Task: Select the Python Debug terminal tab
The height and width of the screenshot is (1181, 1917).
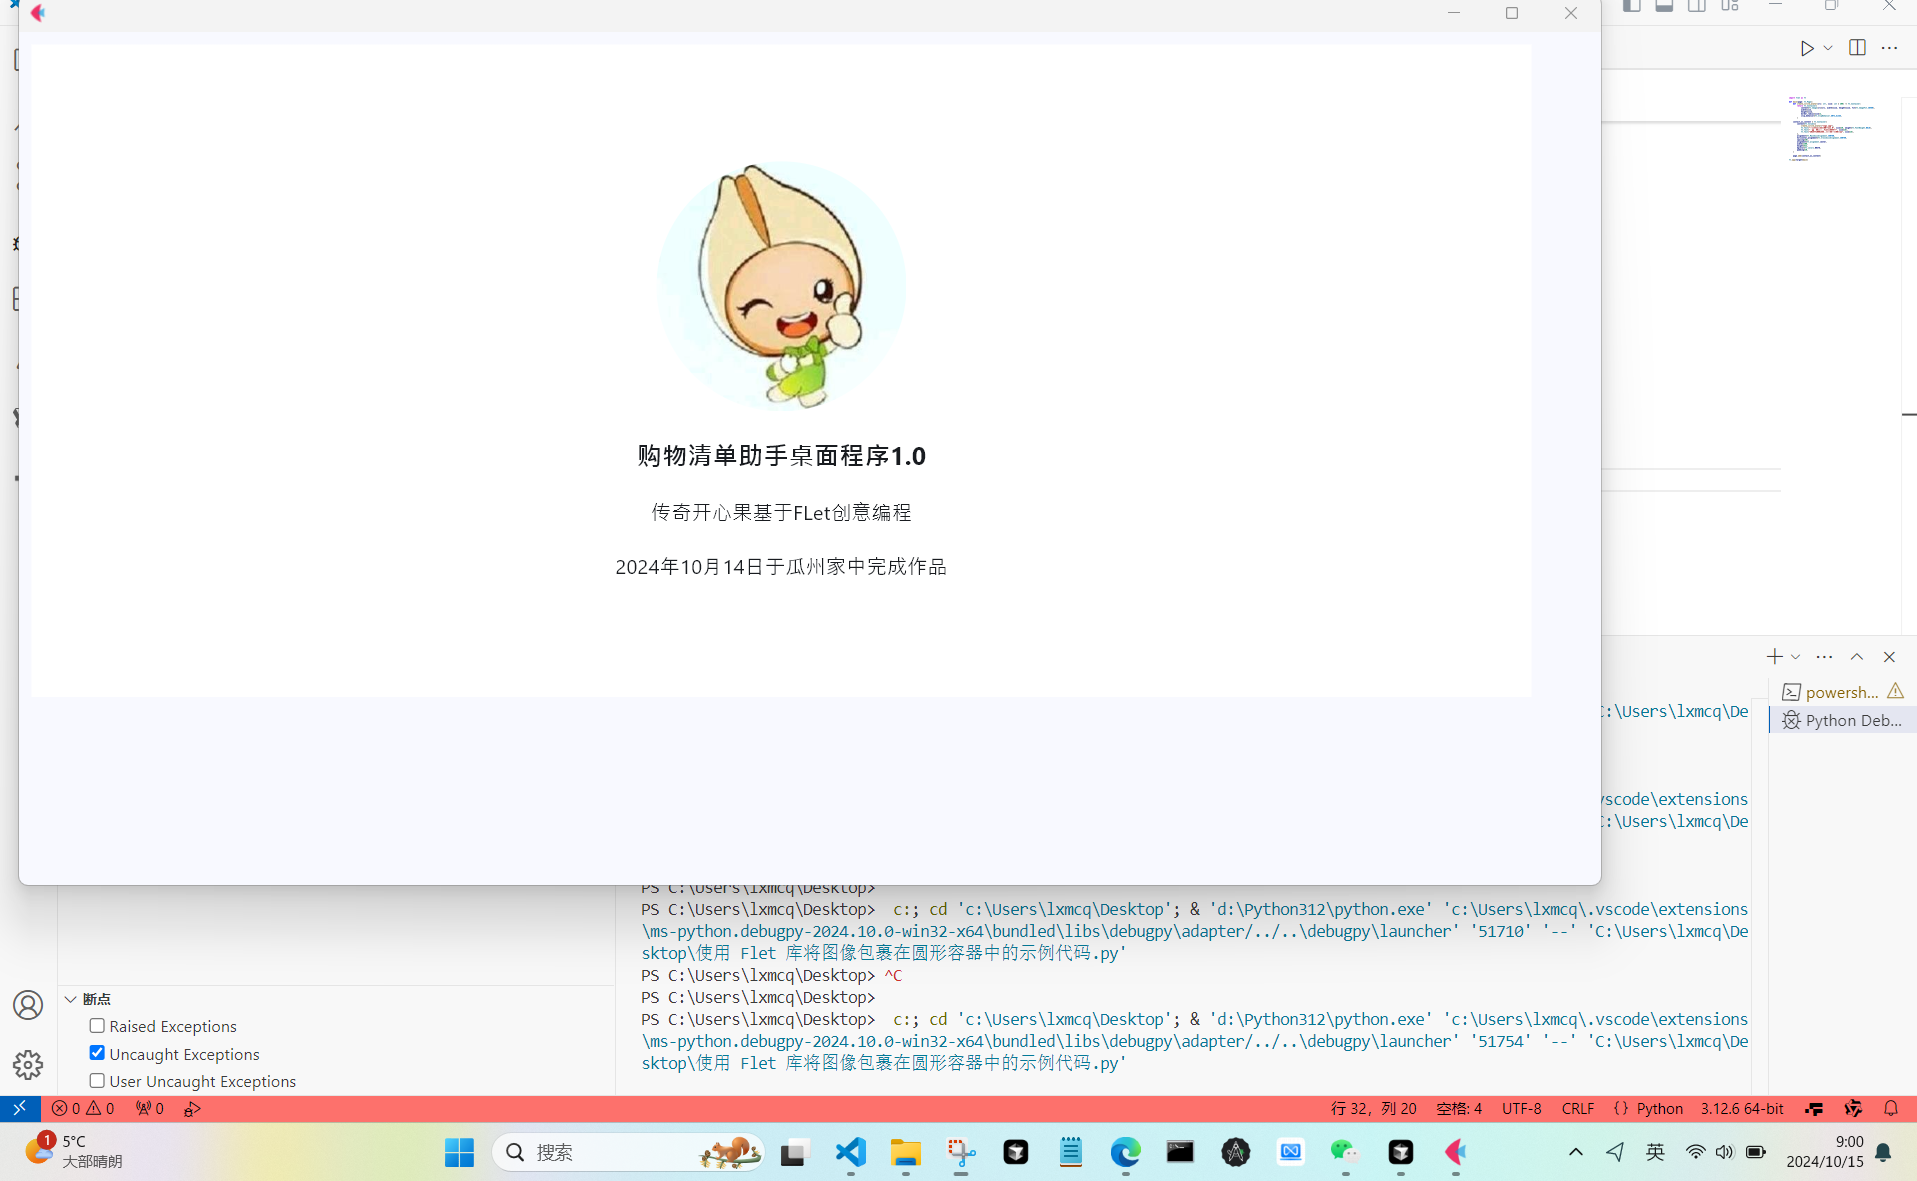Action: [x=1843, y=720]
